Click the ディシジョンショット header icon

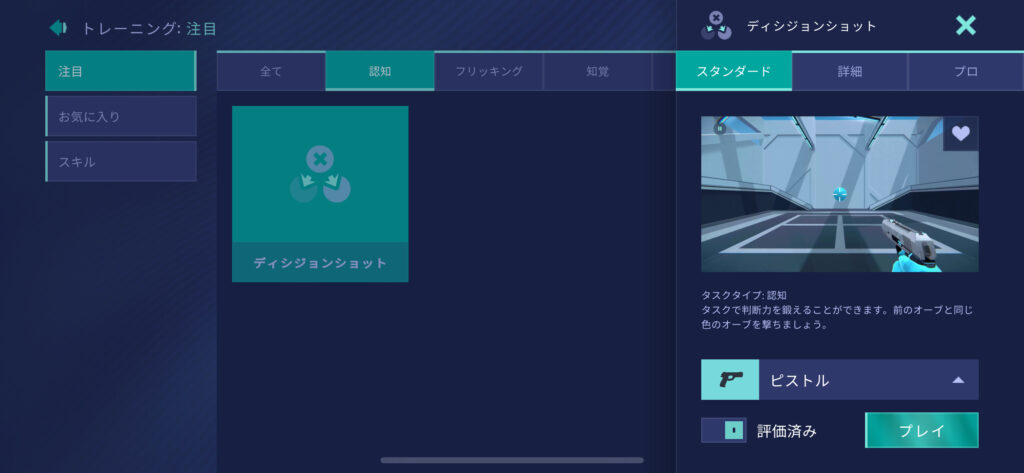pyautogui.click(x=716, y=26)
